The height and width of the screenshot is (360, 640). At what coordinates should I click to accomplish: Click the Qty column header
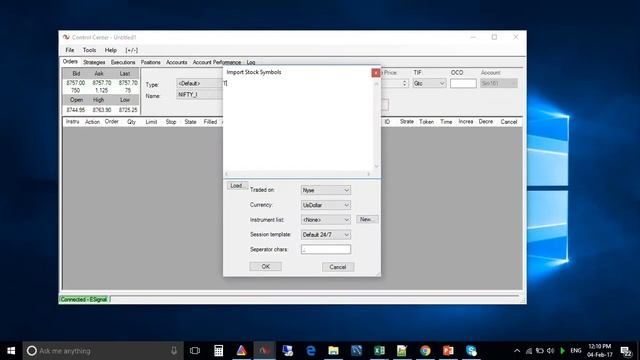131,122
